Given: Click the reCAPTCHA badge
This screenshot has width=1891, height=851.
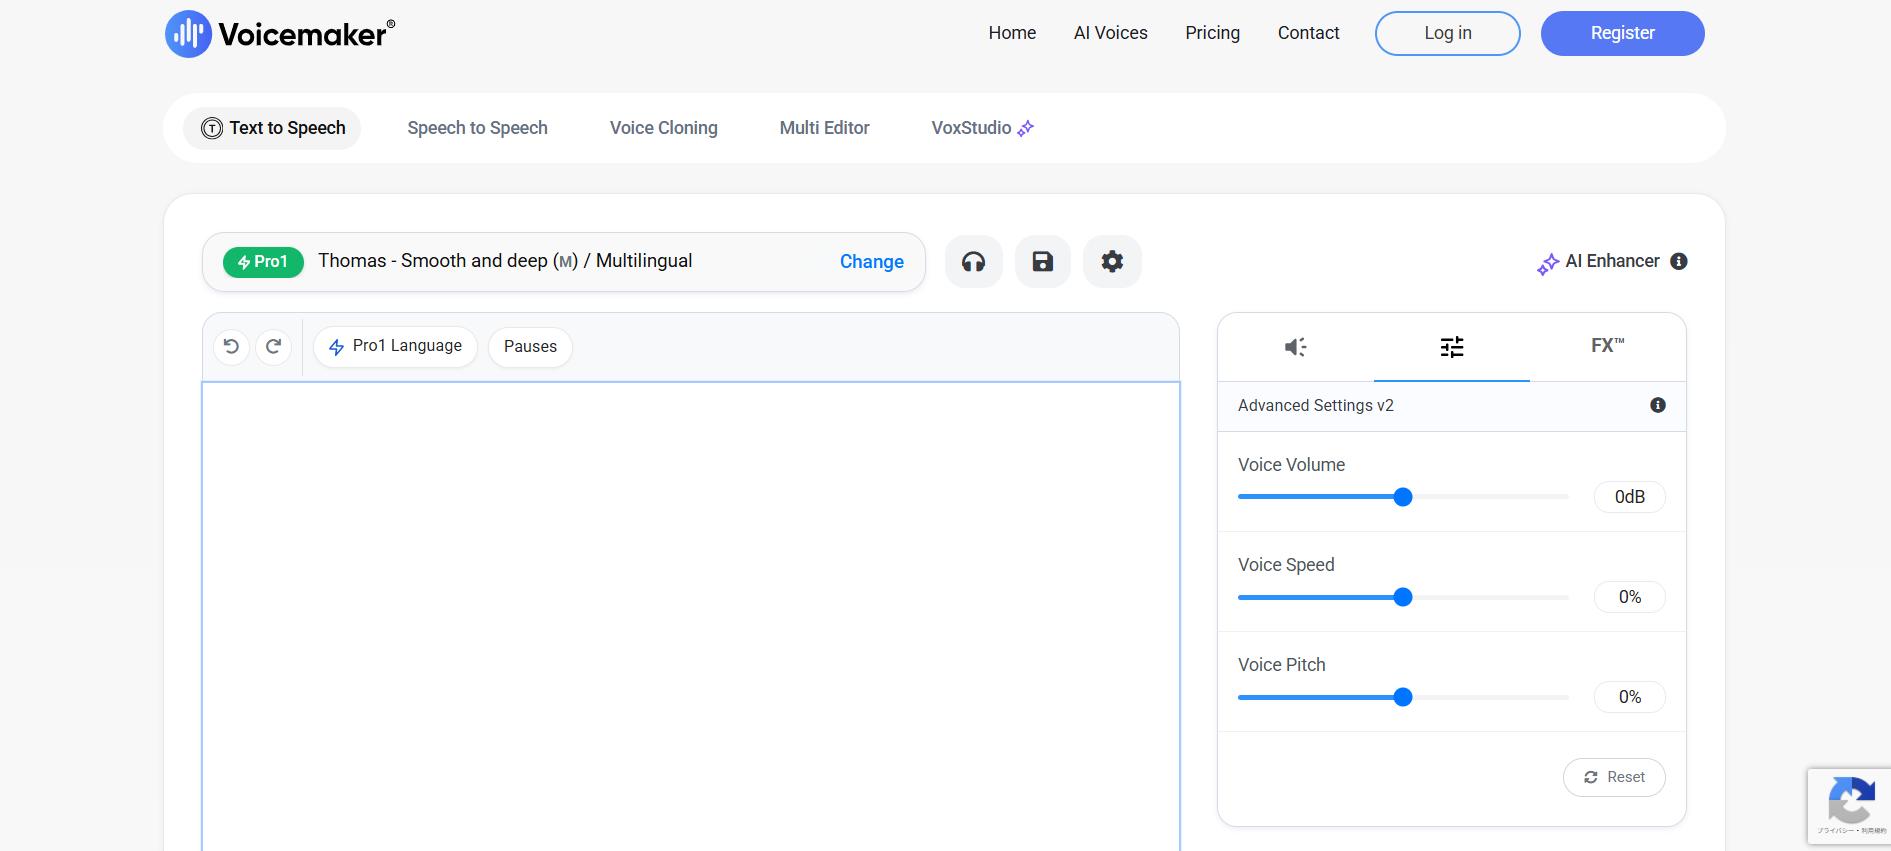Looking at the screenshot, I should [1848, 806].
